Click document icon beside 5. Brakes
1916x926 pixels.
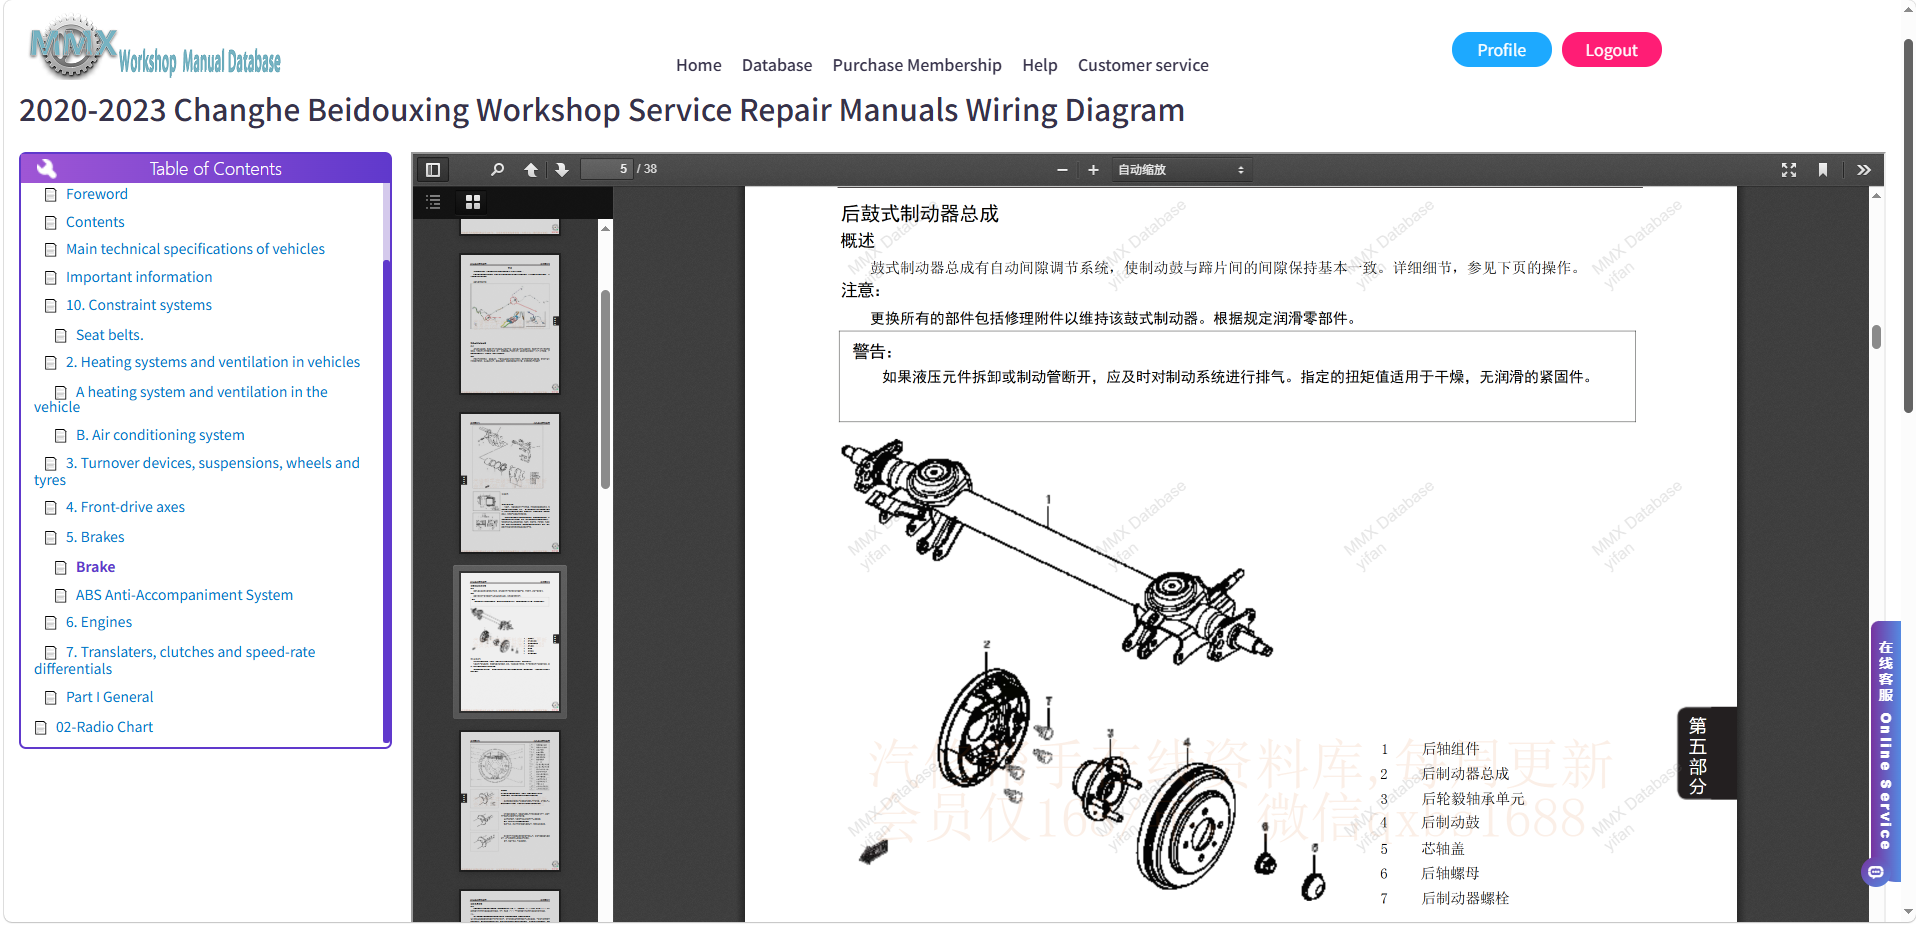pos(50,538)
